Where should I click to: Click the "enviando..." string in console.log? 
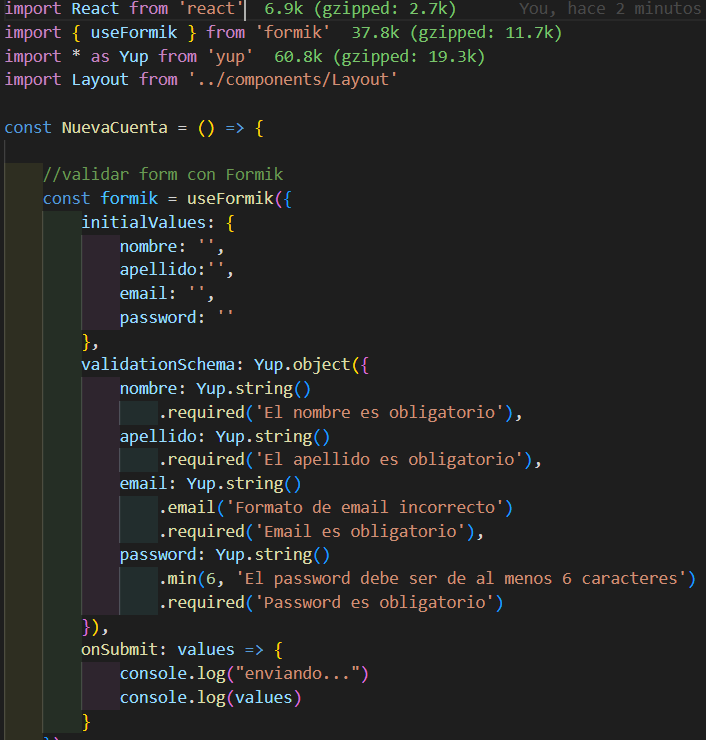point(298,673)
